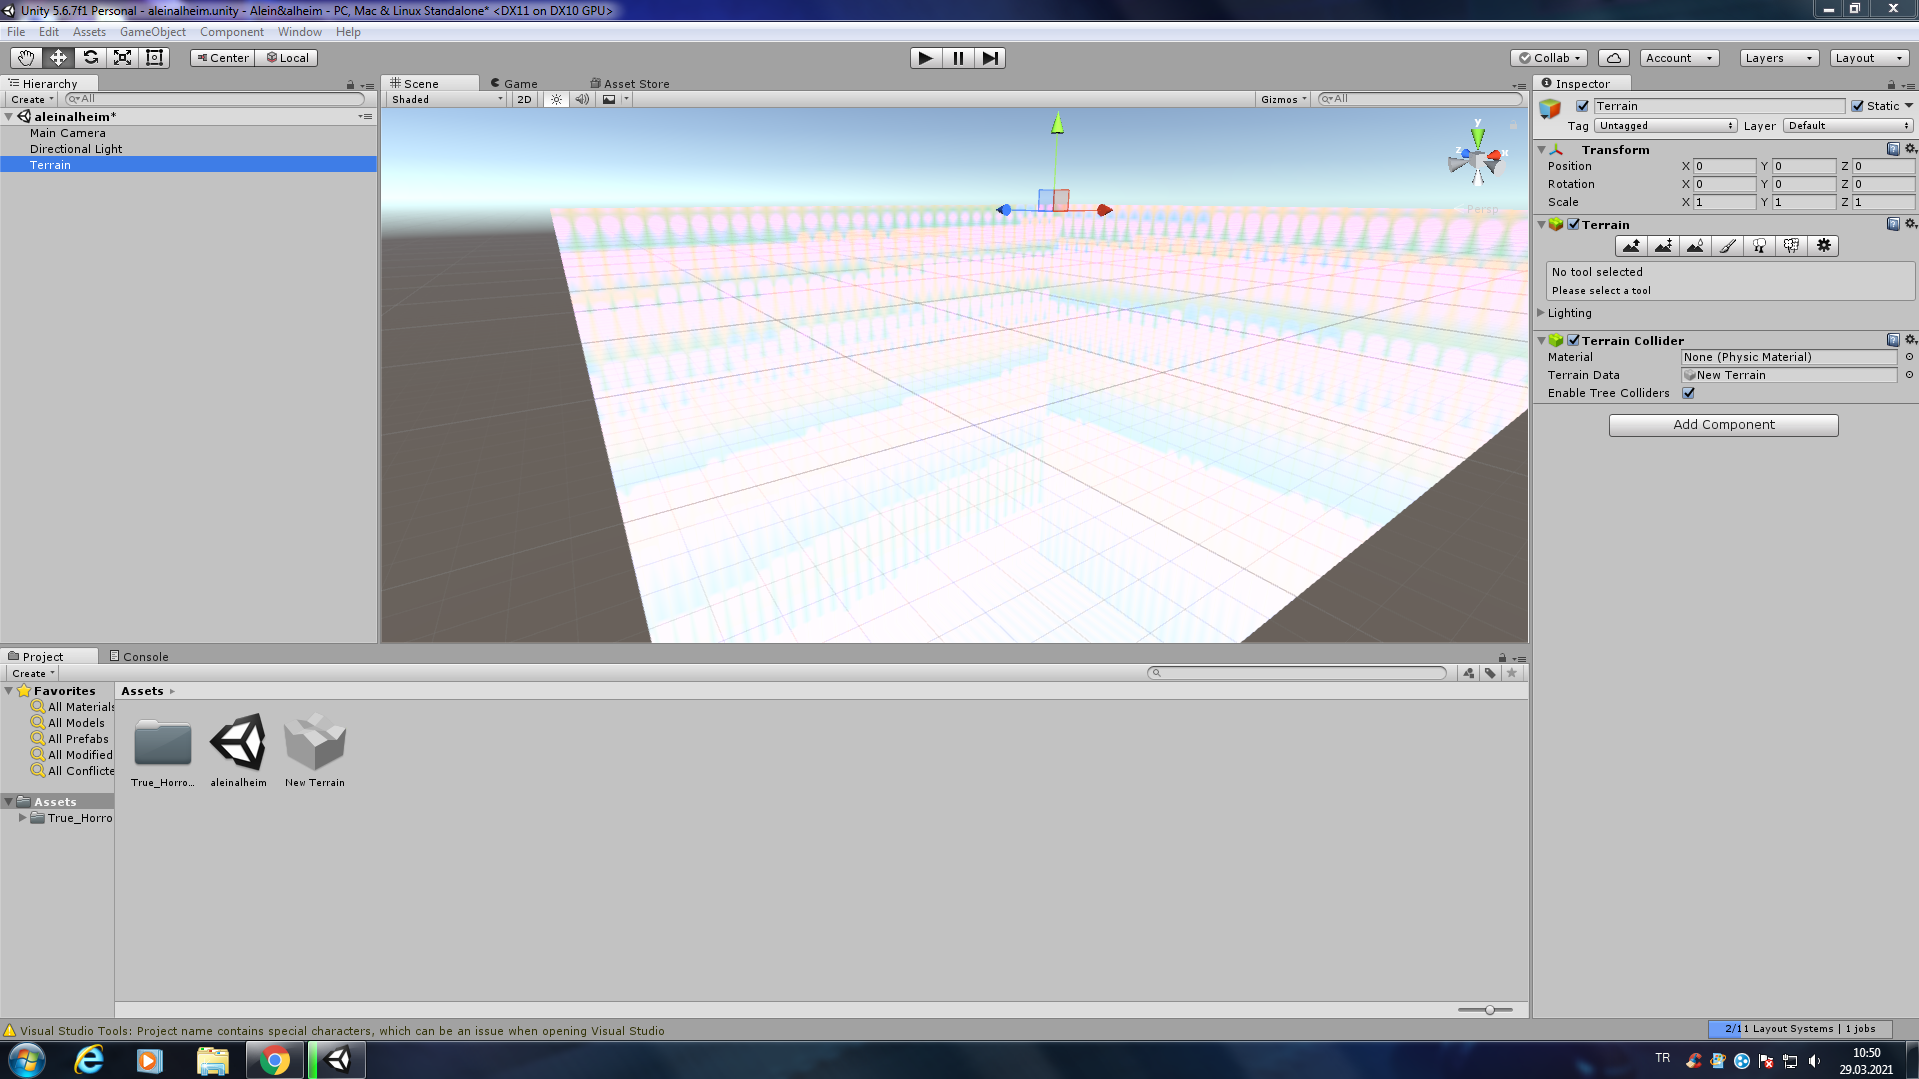
Task: Open Google Chrome from the taskbar
Action: point(274,1060)
